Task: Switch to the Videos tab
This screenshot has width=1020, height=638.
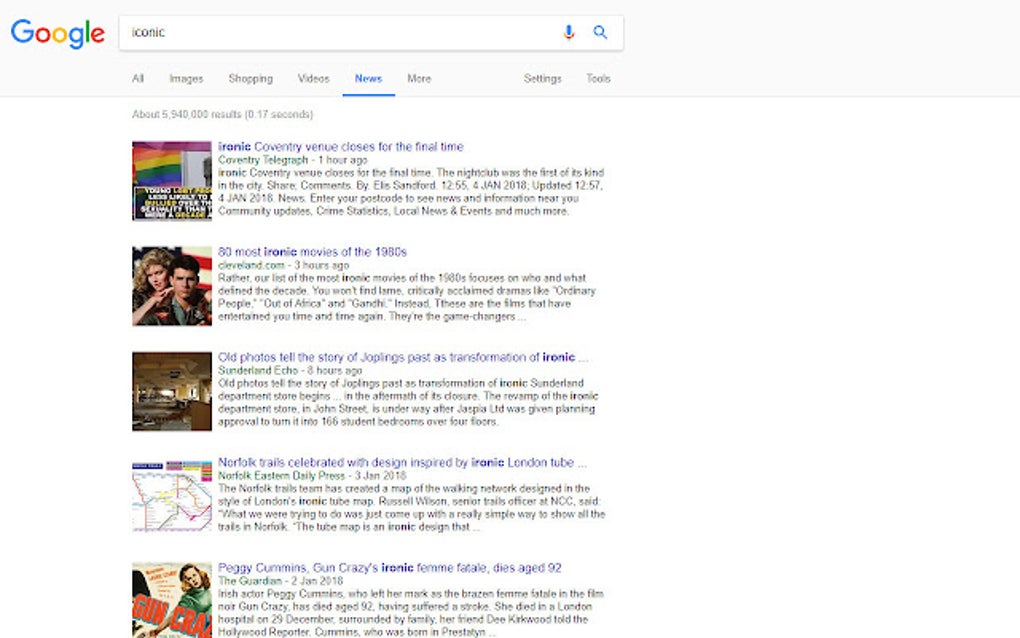Action: click(x=313, y=78)
